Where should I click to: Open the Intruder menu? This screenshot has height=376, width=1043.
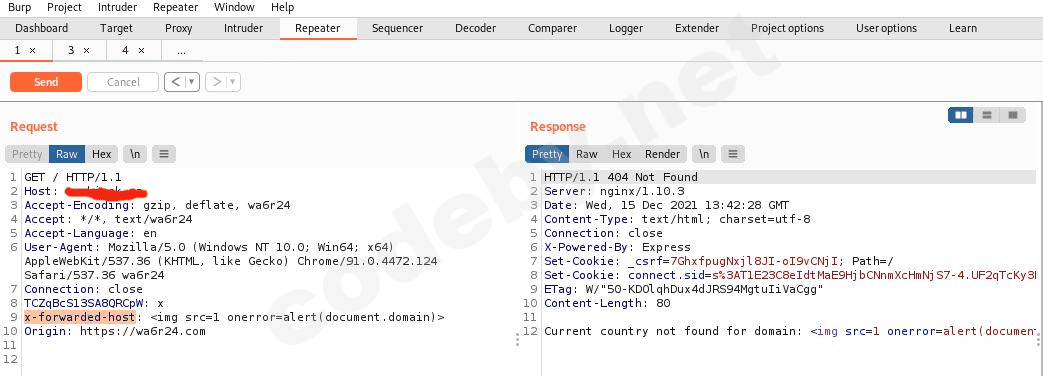pos(117,7)
